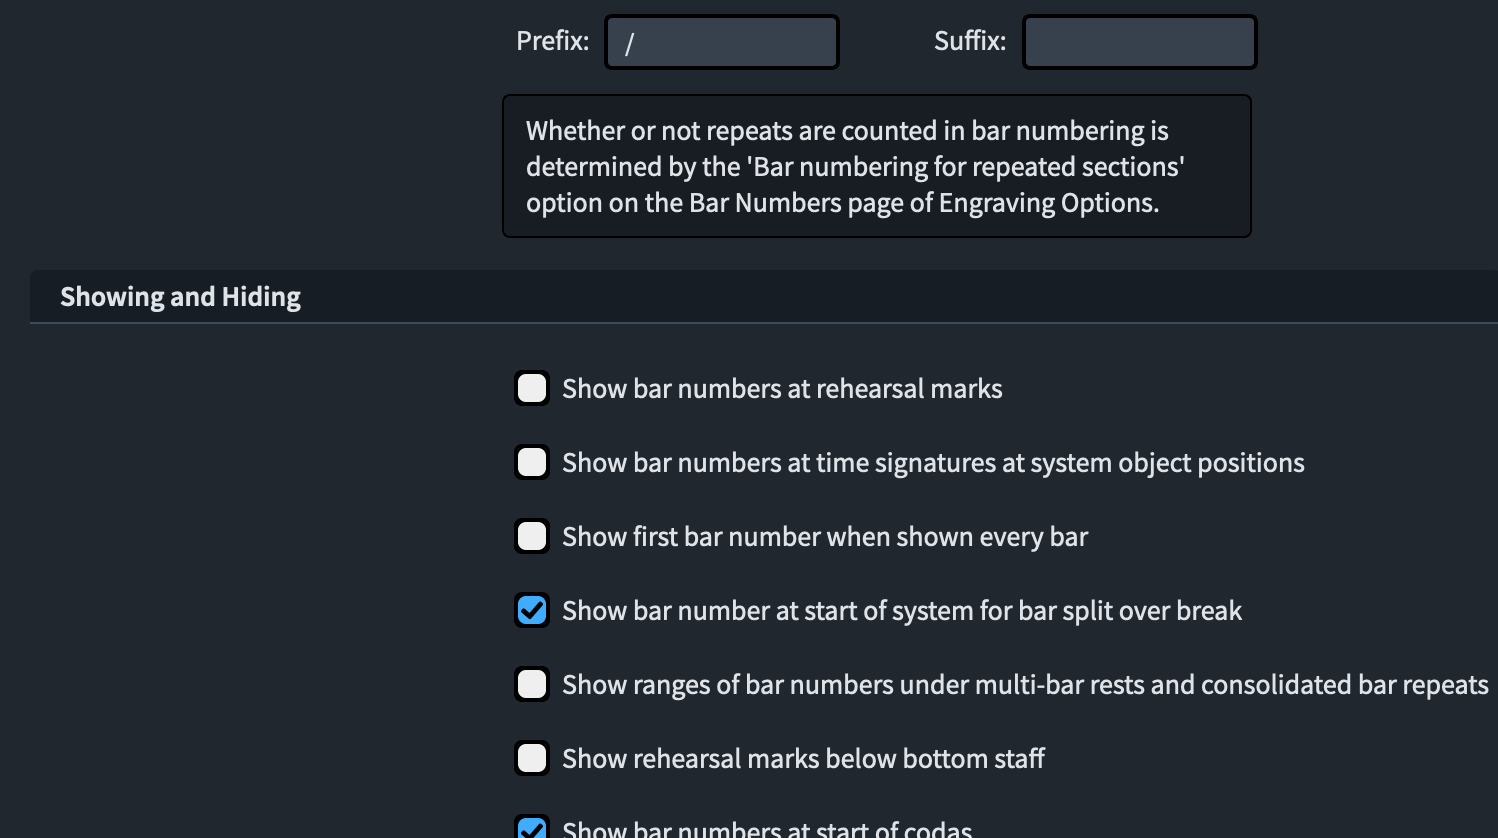Enable Show bar numbers at rehearsal marks checkbox

pos(532,388)
